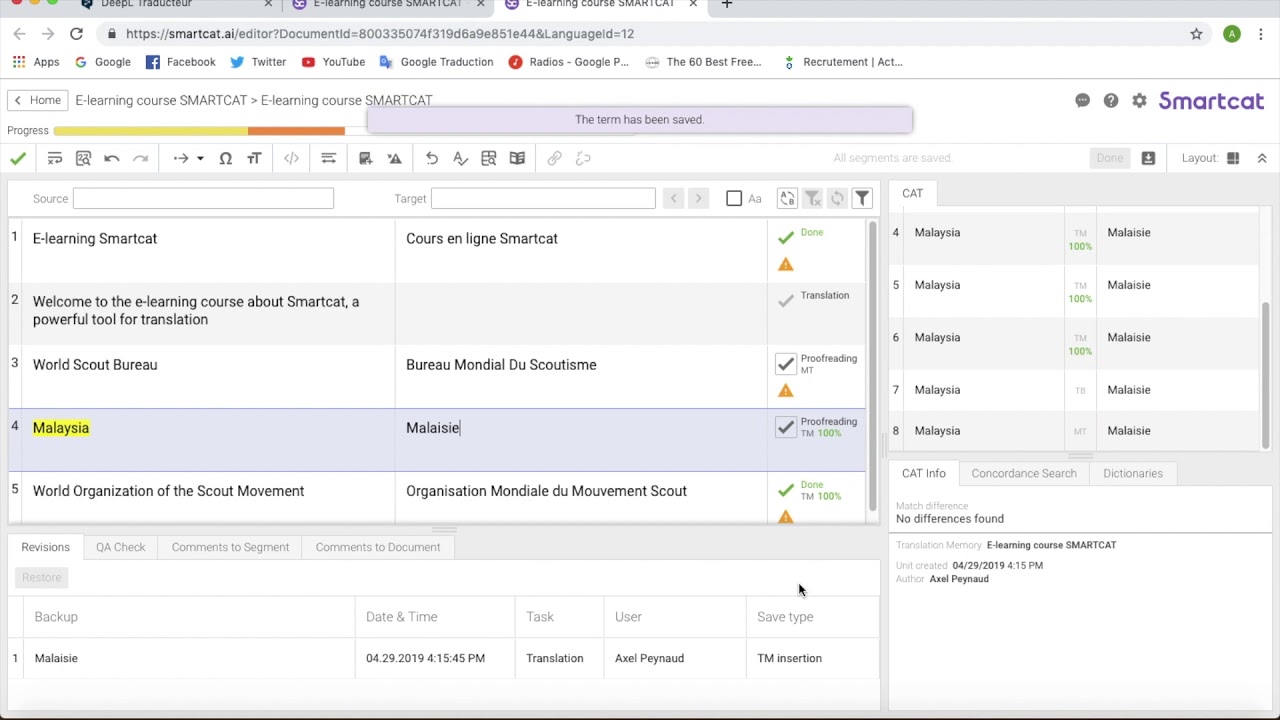
Task: Select CAT result 7 Malaysia TB row
Action: [x=1074, y=390]
